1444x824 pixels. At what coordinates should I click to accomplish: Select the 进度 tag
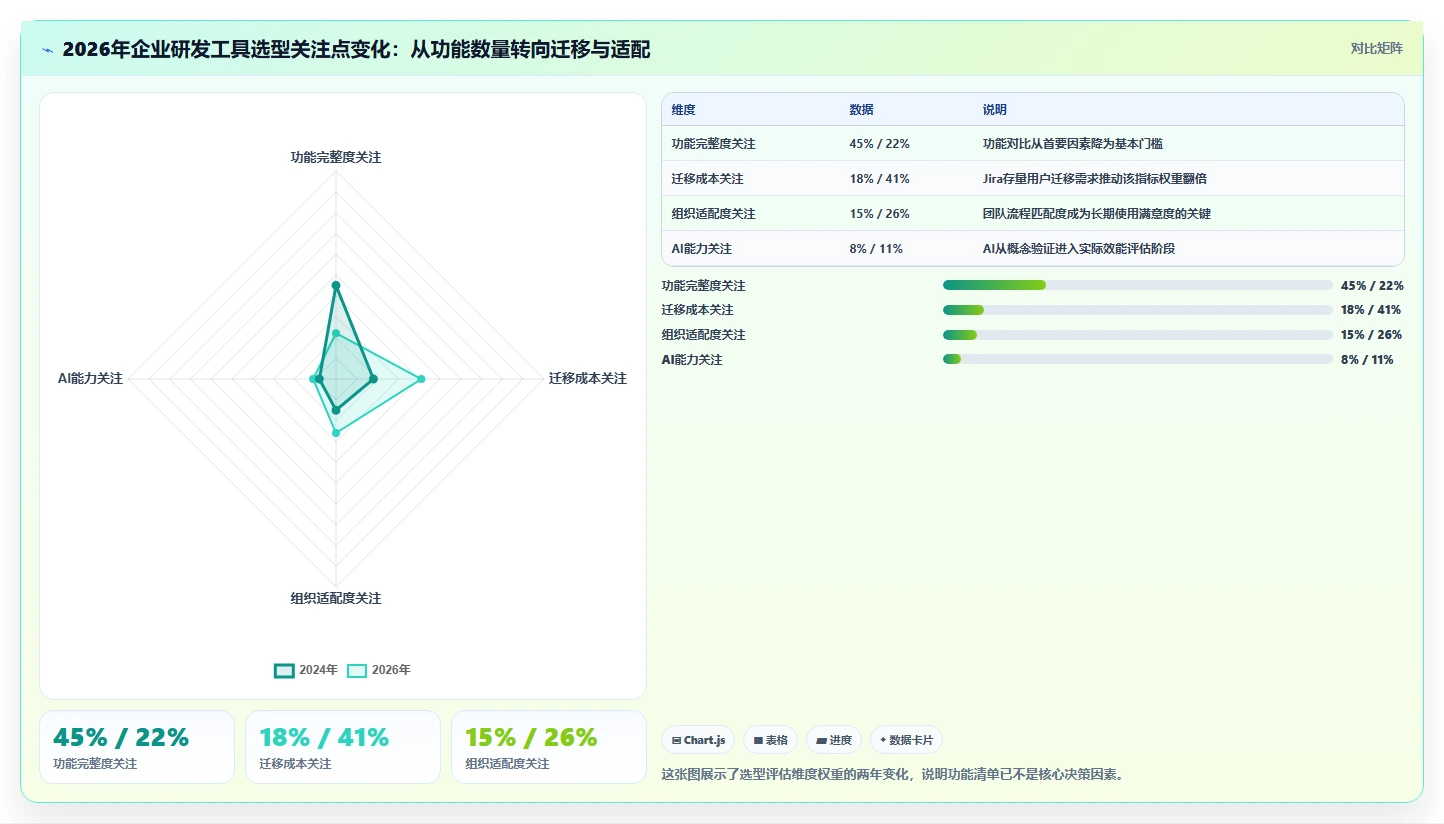[834, 740]
